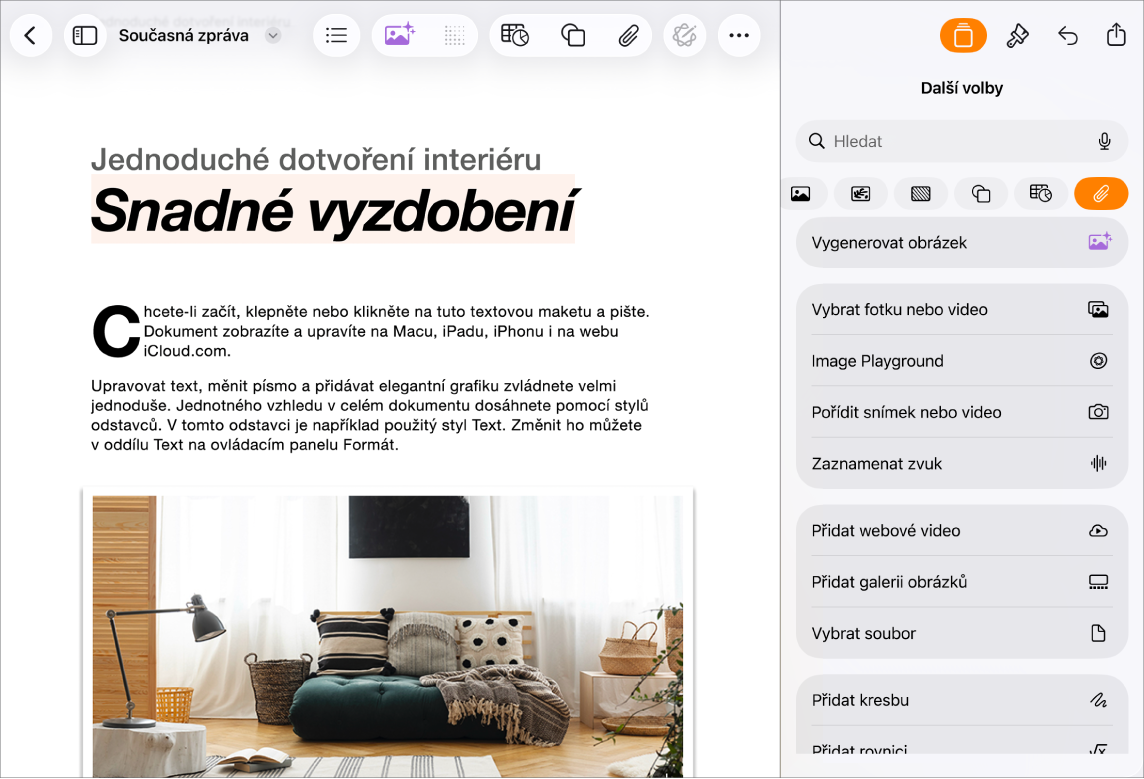Image resolution: width=1144 pixels, height=779 pixels.
Task: Select Vybrat fotku nebo video
Action: 962,310
